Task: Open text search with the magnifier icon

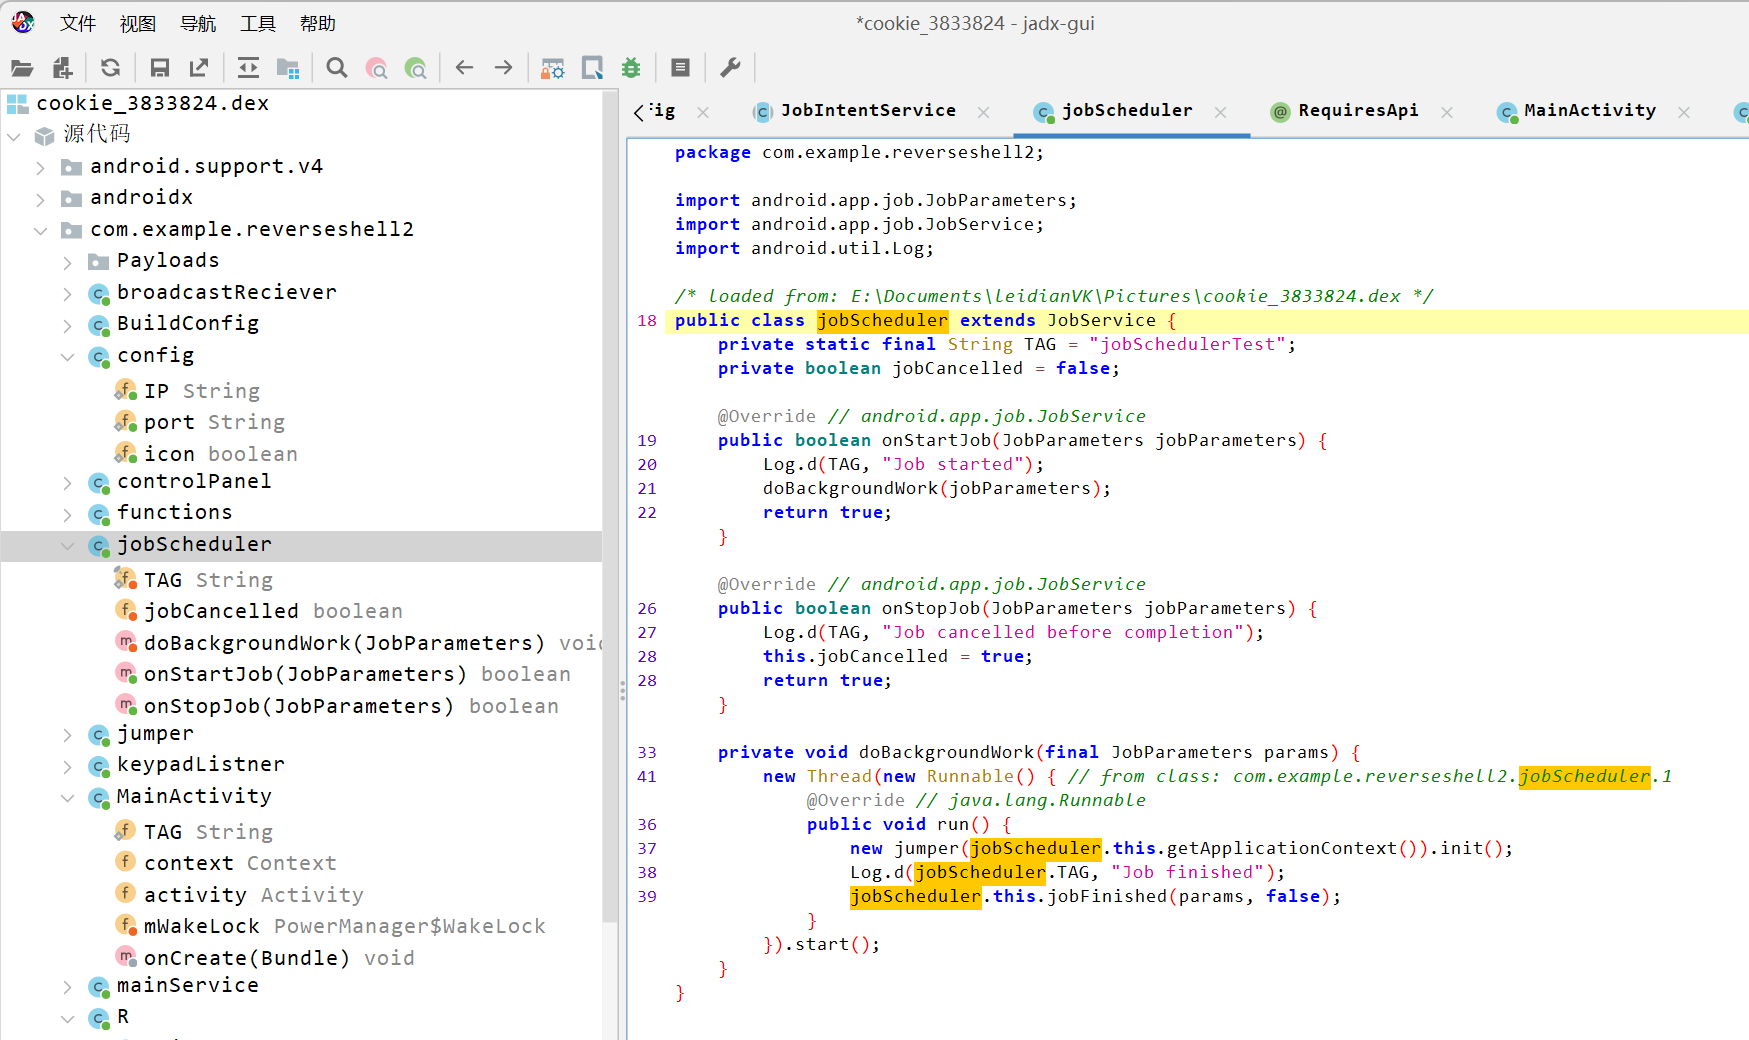Action: coord(337,68)
